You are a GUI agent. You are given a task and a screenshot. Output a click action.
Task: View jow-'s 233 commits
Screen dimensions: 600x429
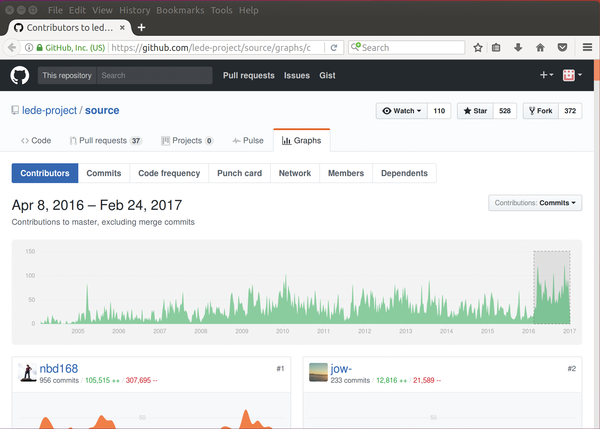pos(350,380)
